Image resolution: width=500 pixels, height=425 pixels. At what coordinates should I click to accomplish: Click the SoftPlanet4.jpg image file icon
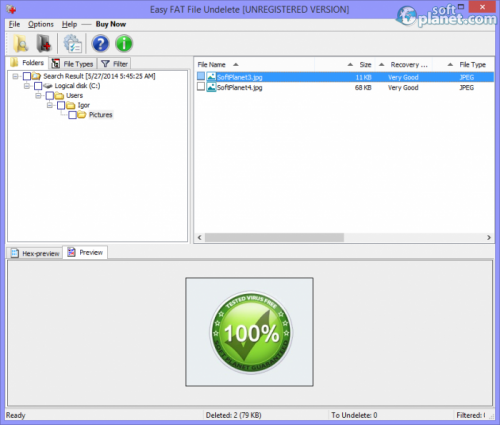211,87
